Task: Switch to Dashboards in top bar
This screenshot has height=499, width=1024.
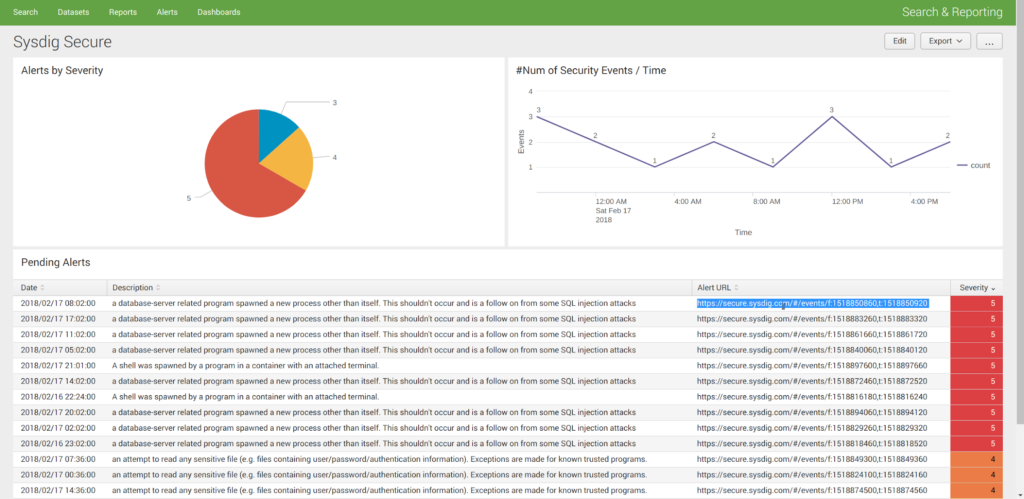Action: pos(219,12)
